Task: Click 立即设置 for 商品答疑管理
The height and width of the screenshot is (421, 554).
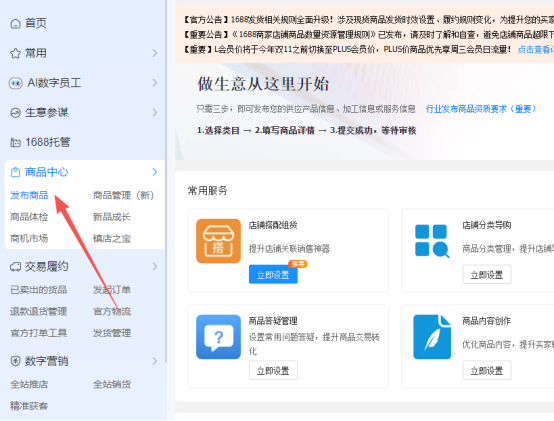Action: coord(273,370)
